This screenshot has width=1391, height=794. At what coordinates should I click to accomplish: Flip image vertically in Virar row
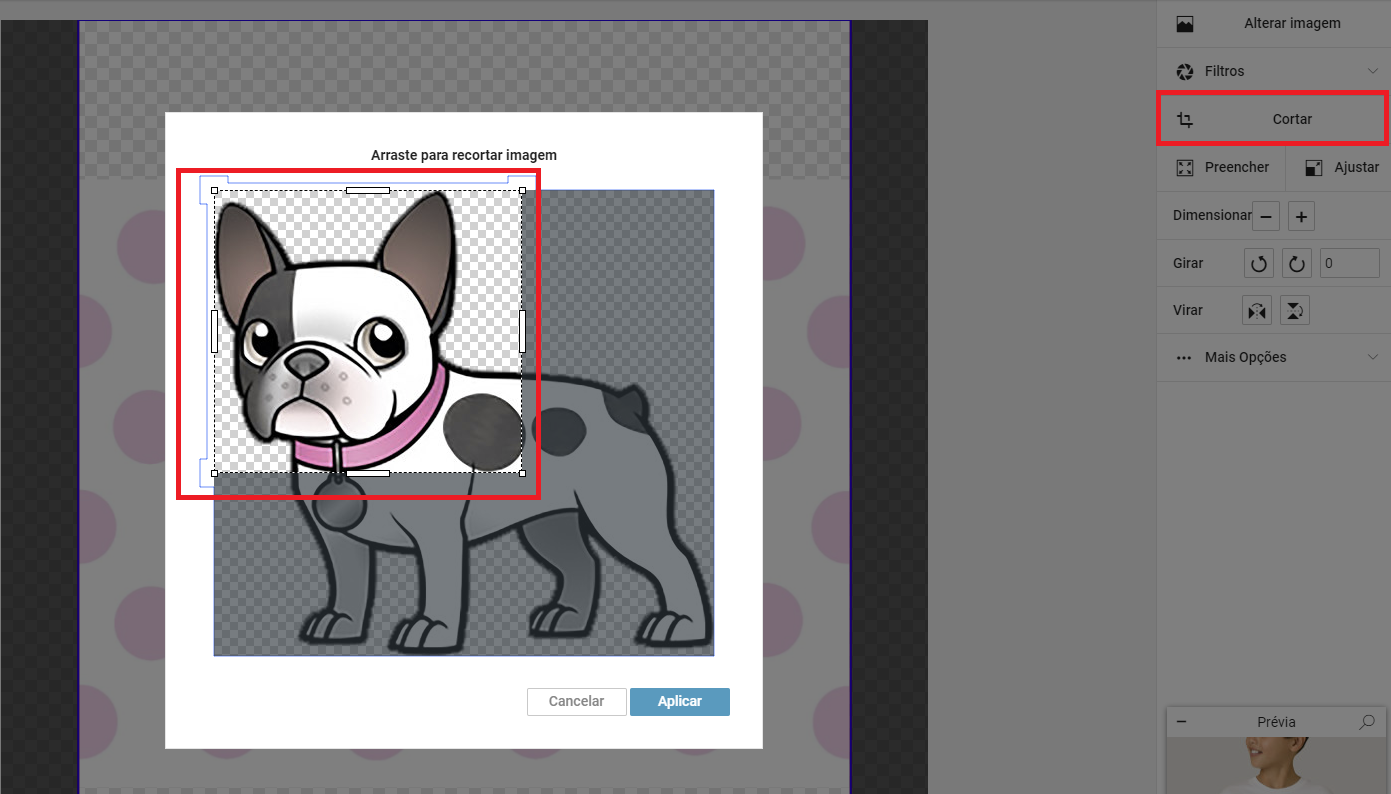(x=1295, y=311)
